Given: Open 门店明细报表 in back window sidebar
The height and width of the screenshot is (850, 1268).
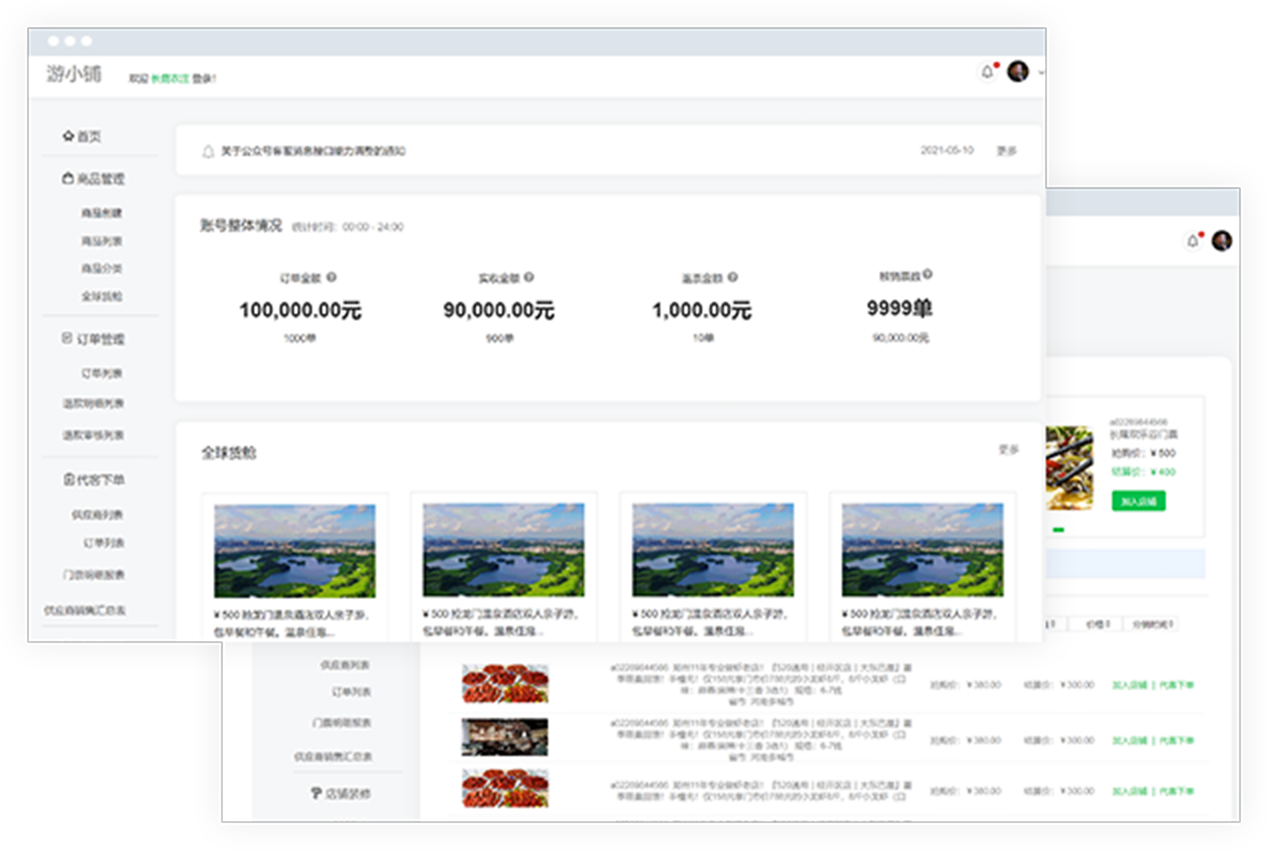Looking at the screenshot, I should pyautogui.click(x=341, y=722).
